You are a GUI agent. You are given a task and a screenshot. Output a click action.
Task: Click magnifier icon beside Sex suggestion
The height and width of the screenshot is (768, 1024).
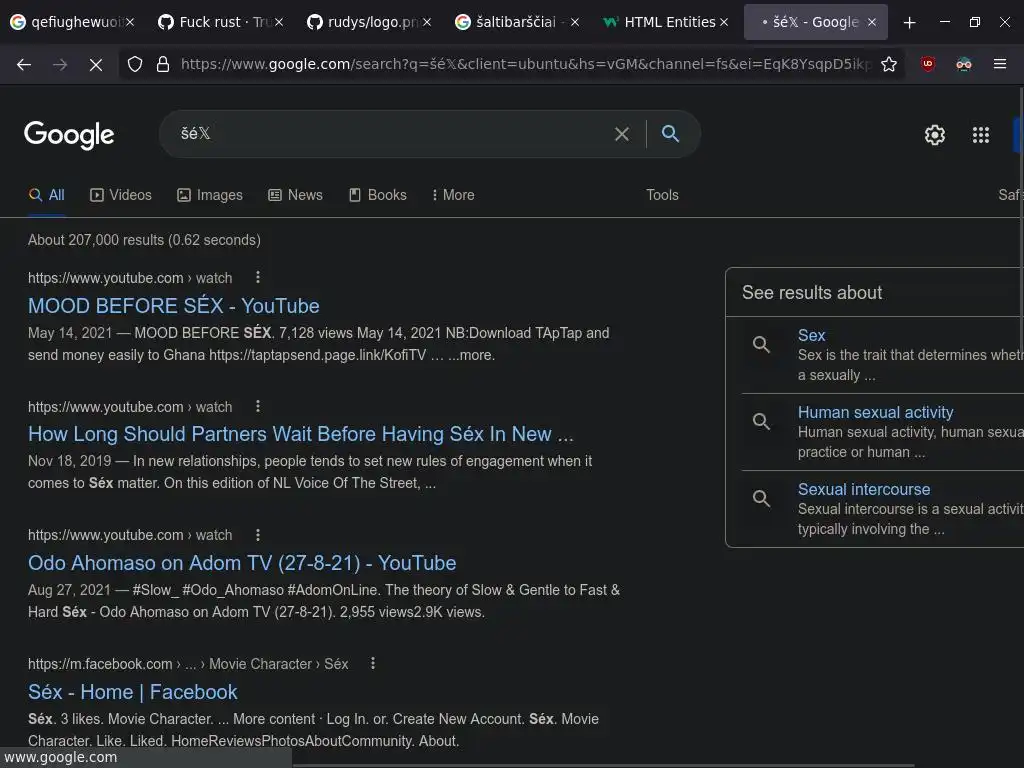coord(761,344)
